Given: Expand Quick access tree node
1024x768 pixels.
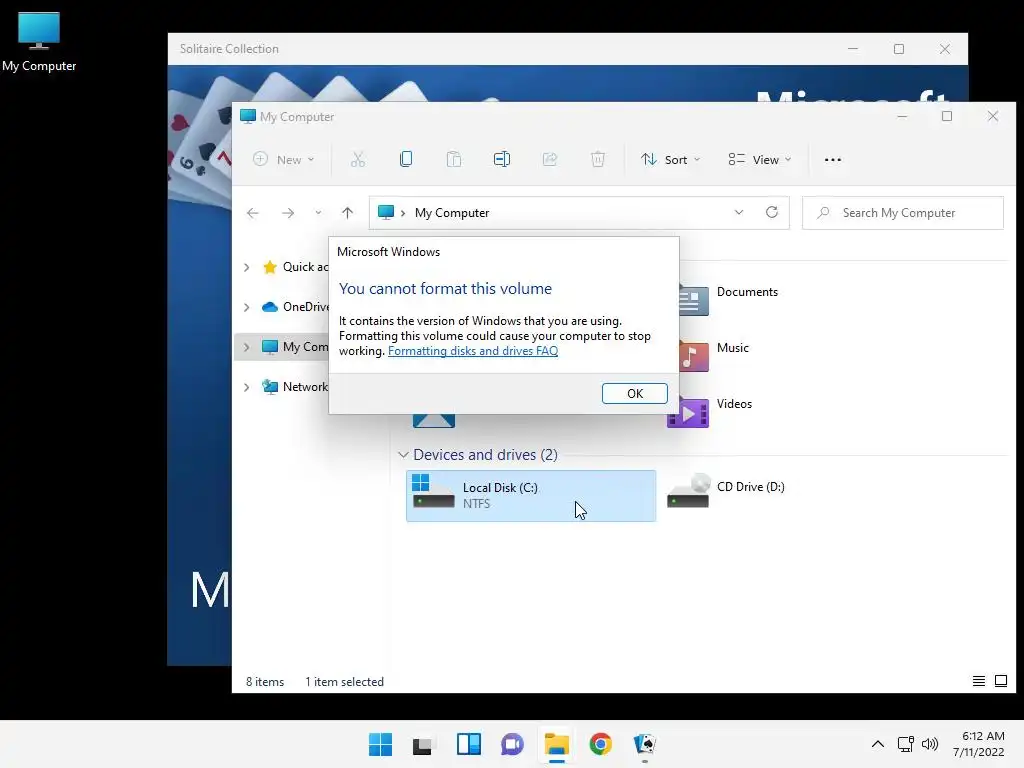Looking at the screenshot, I should click(x=247, y=267).
